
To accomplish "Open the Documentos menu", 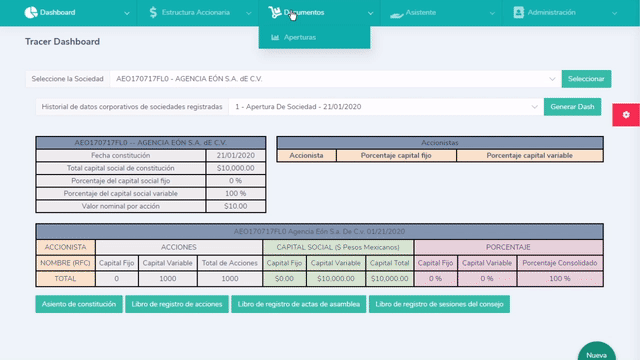I will point(320,13).
